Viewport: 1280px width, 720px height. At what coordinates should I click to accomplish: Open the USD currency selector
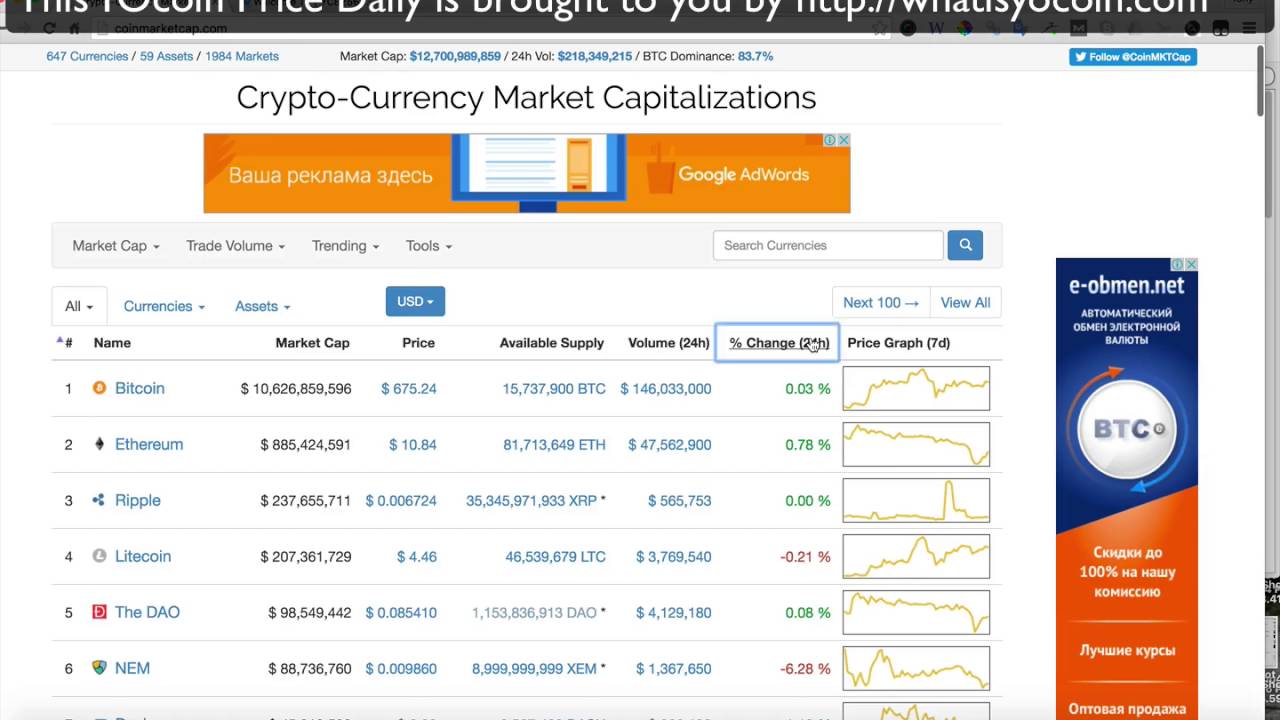tap(415, 301)
